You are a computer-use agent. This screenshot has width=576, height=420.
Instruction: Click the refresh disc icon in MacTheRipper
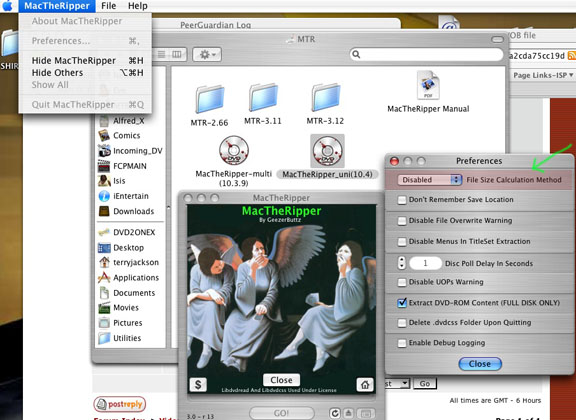335,413
